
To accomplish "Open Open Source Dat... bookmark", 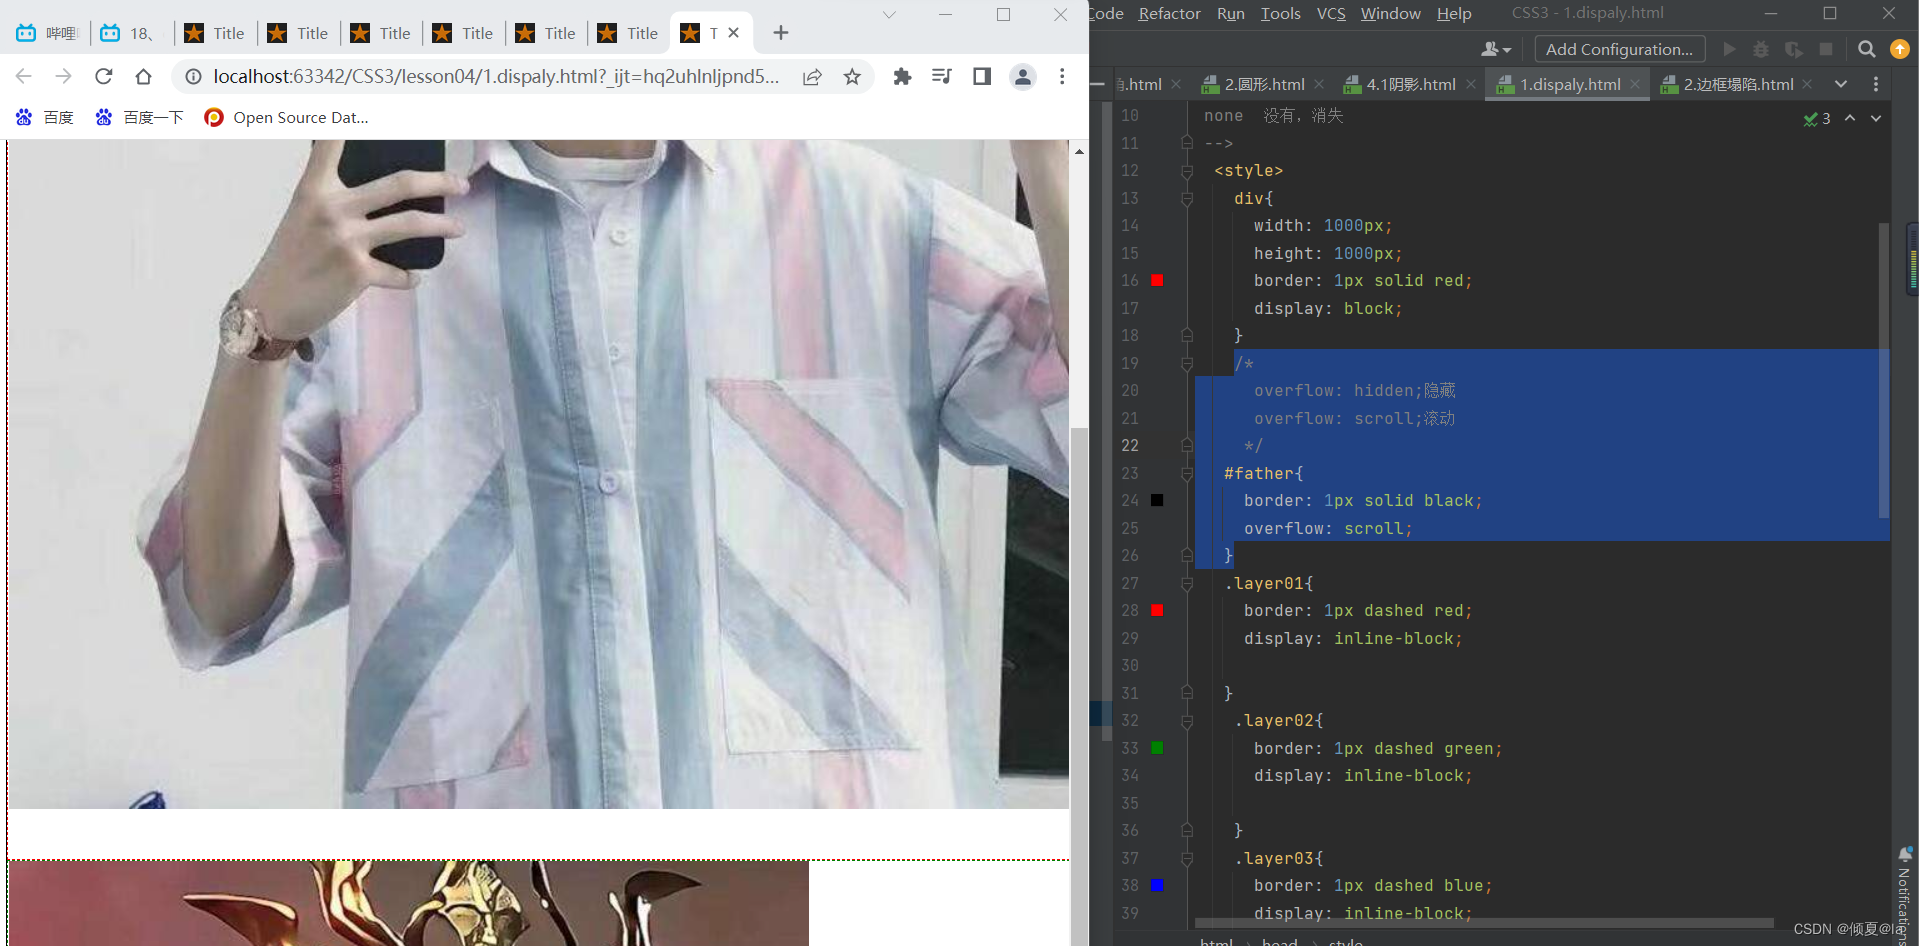I will click(286, 117).
